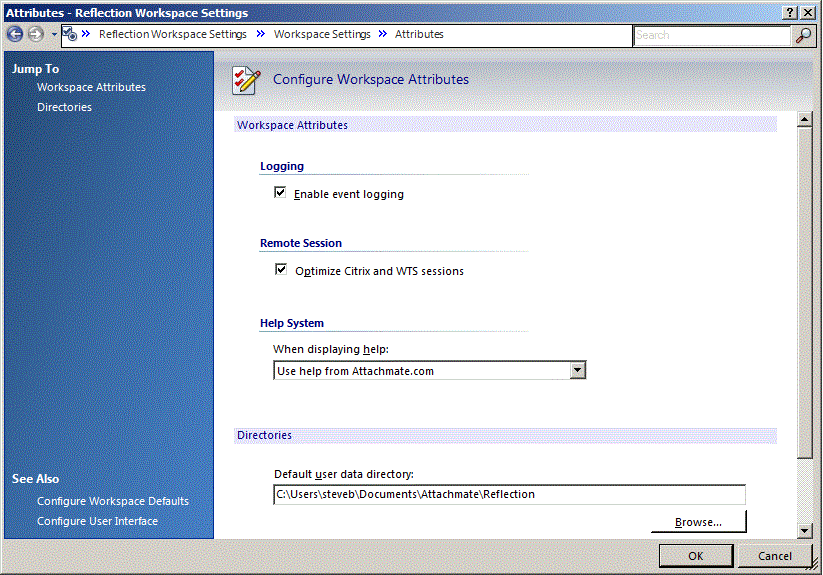The image size is (823, 575).
Task: Click the Cancel button
Action: [775, 556]
